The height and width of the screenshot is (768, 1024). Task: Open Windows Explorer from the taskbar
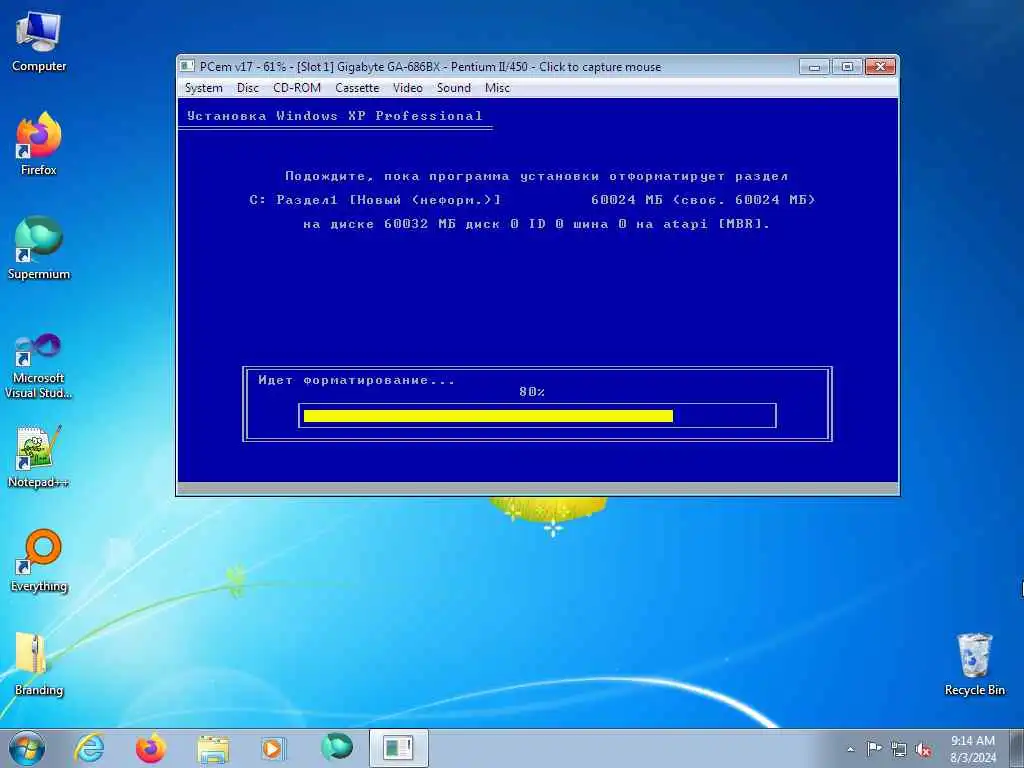point(214,749)
